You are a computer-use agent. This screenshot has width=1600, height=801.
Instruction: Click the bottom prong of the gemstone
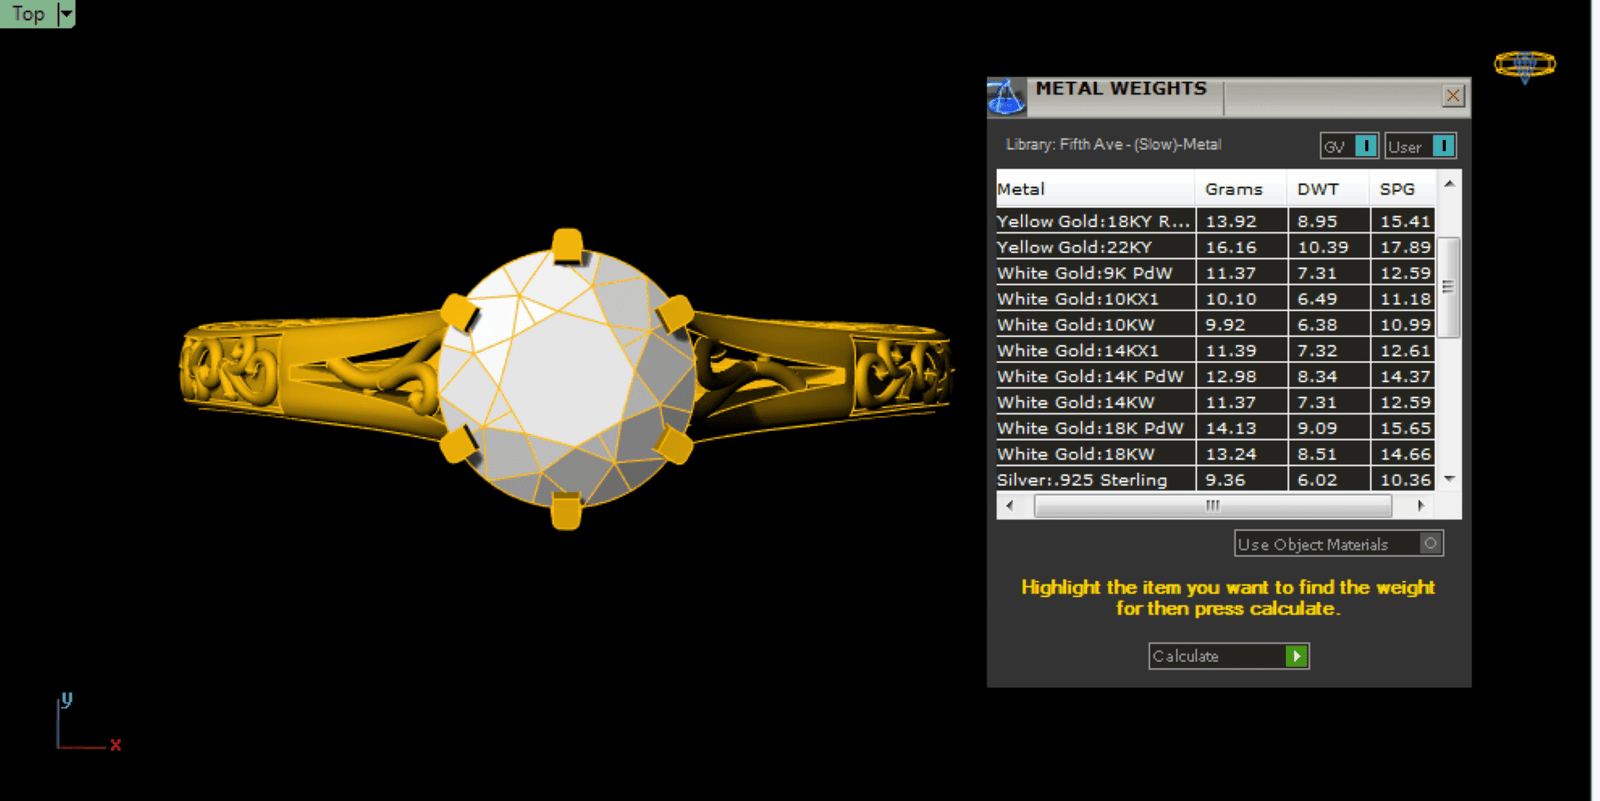coord(566,510)
